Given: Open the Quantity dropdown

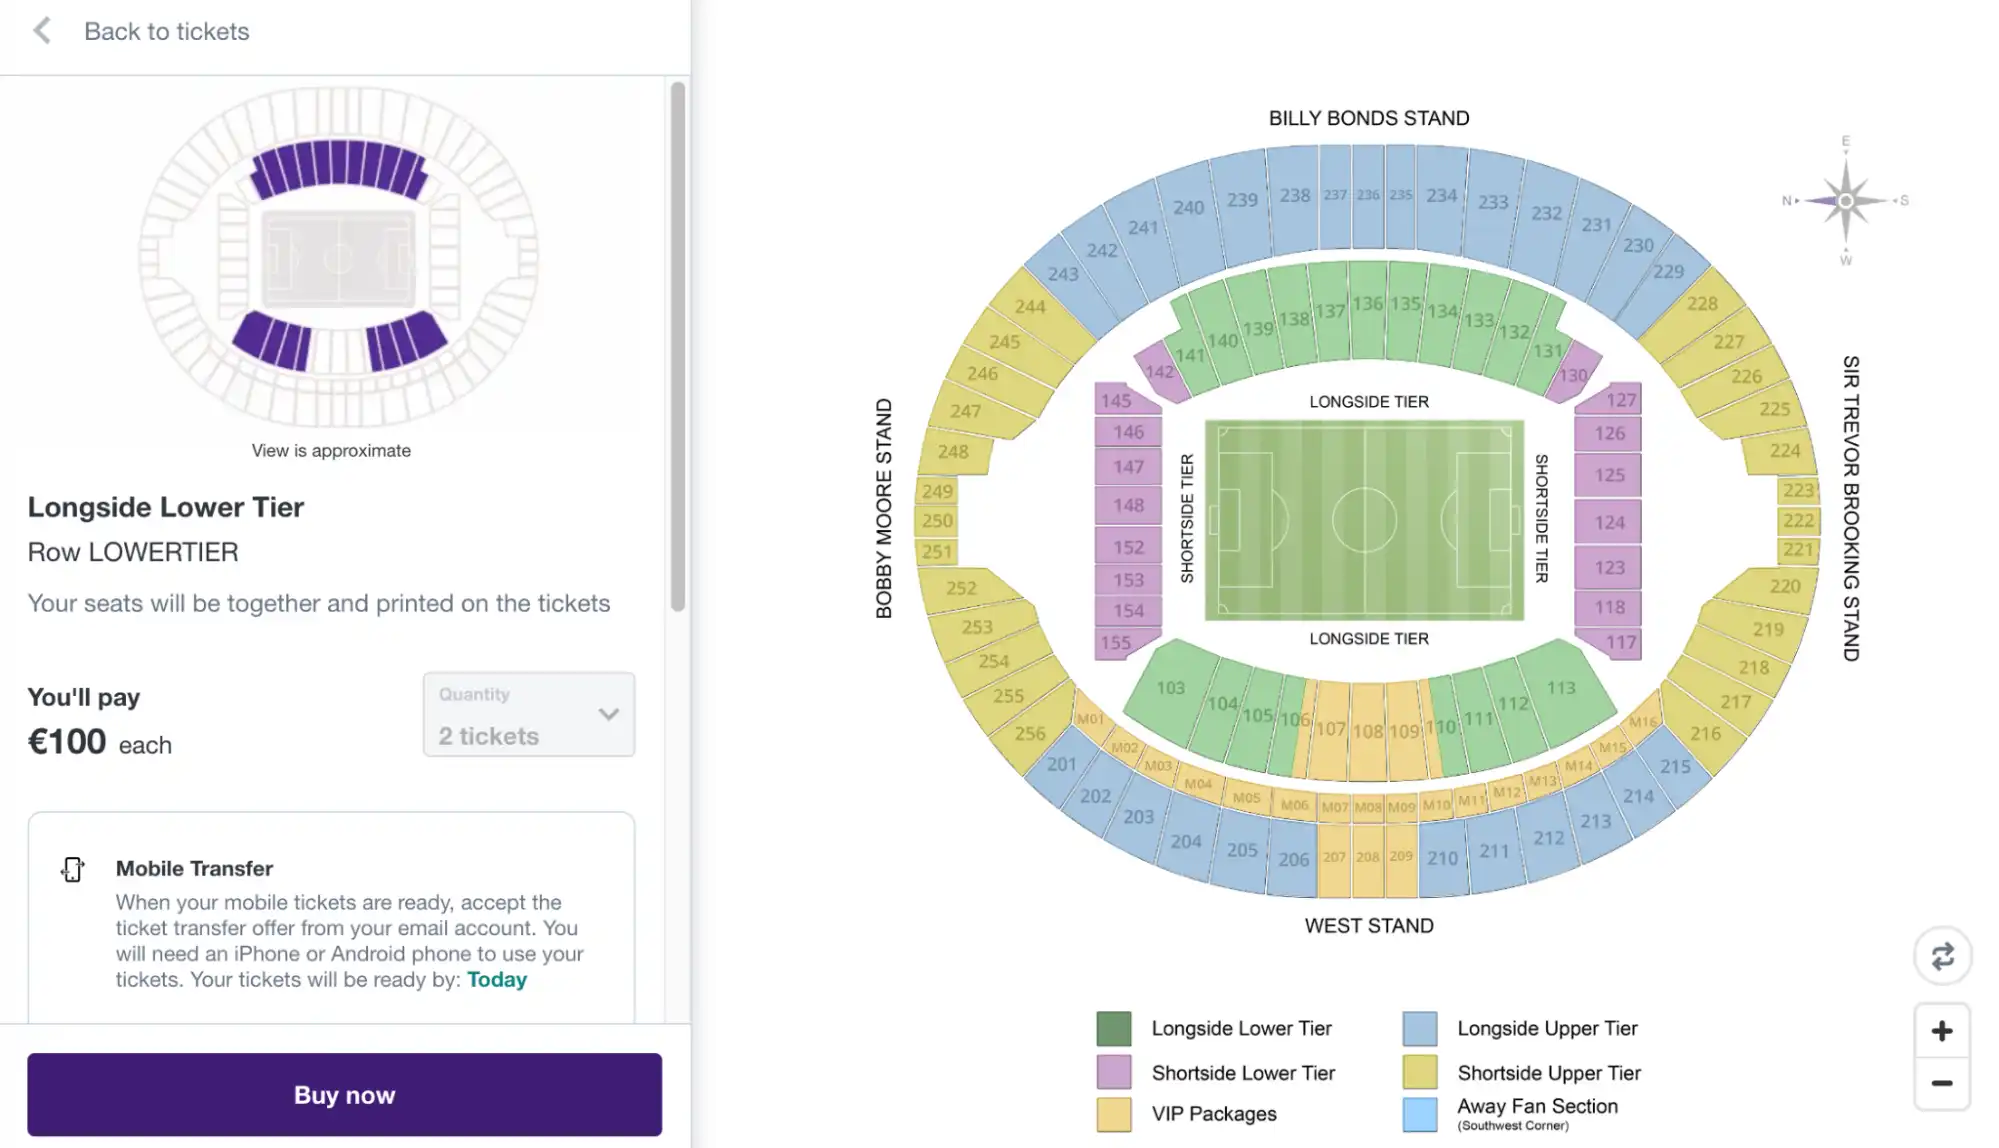Looking at the screenshot, I should click(529, 714).
